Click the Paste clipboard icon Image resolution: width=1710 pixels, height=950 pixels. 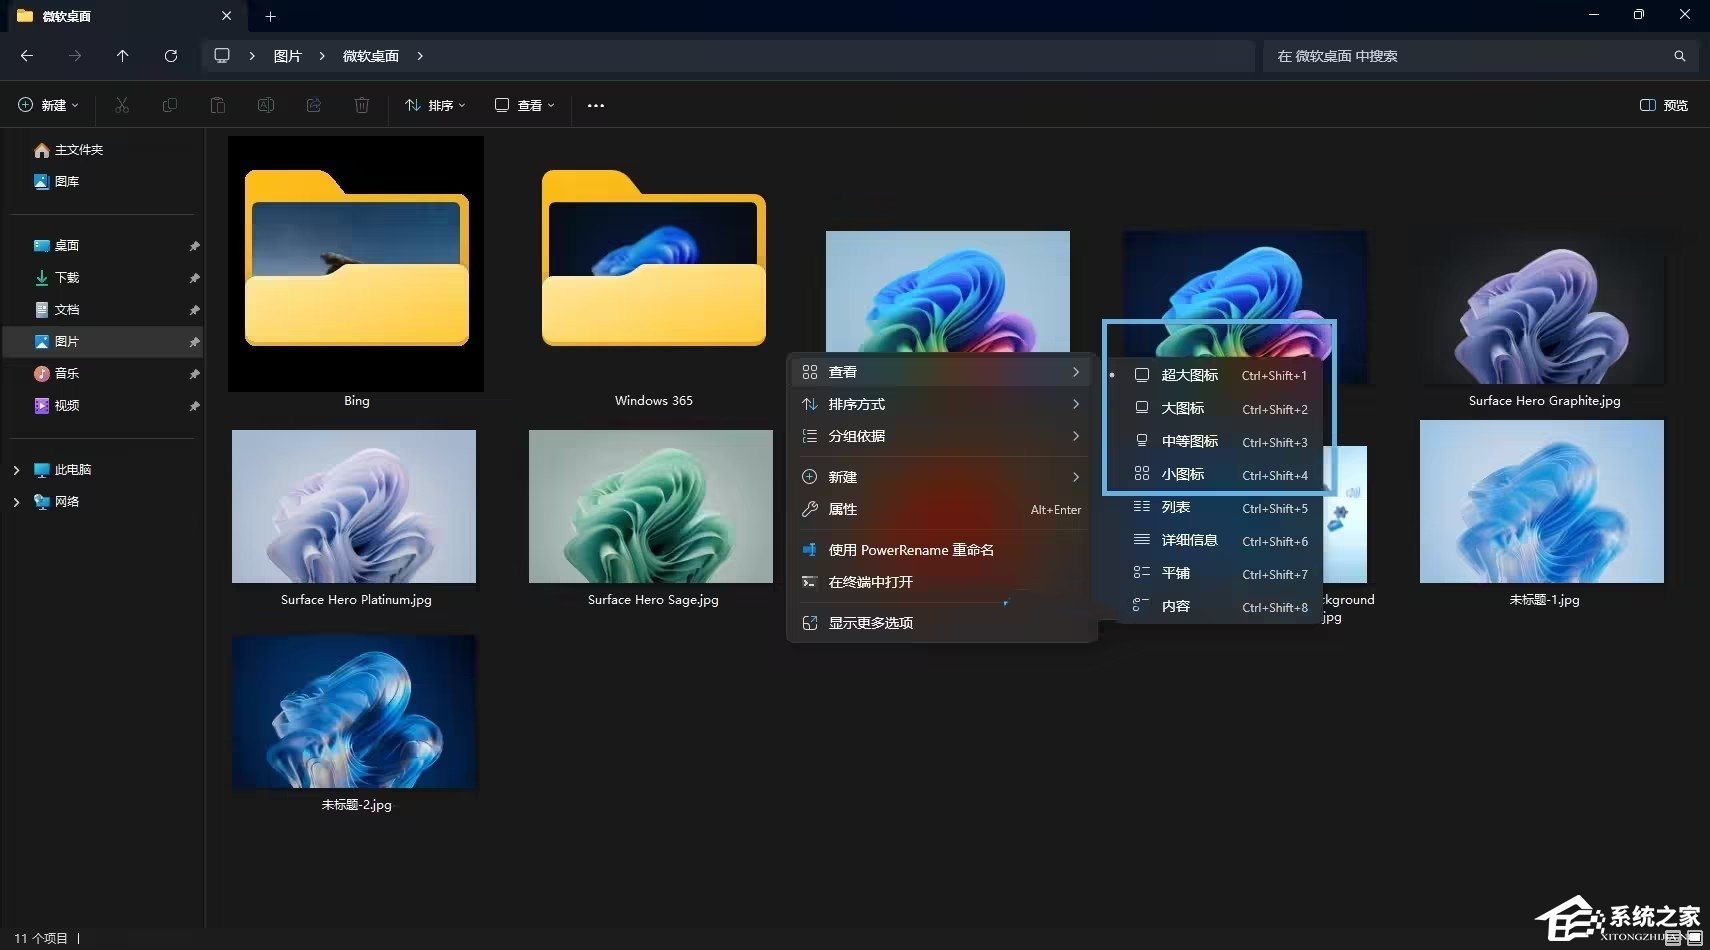pyautogui.click(x=218, y=105)
